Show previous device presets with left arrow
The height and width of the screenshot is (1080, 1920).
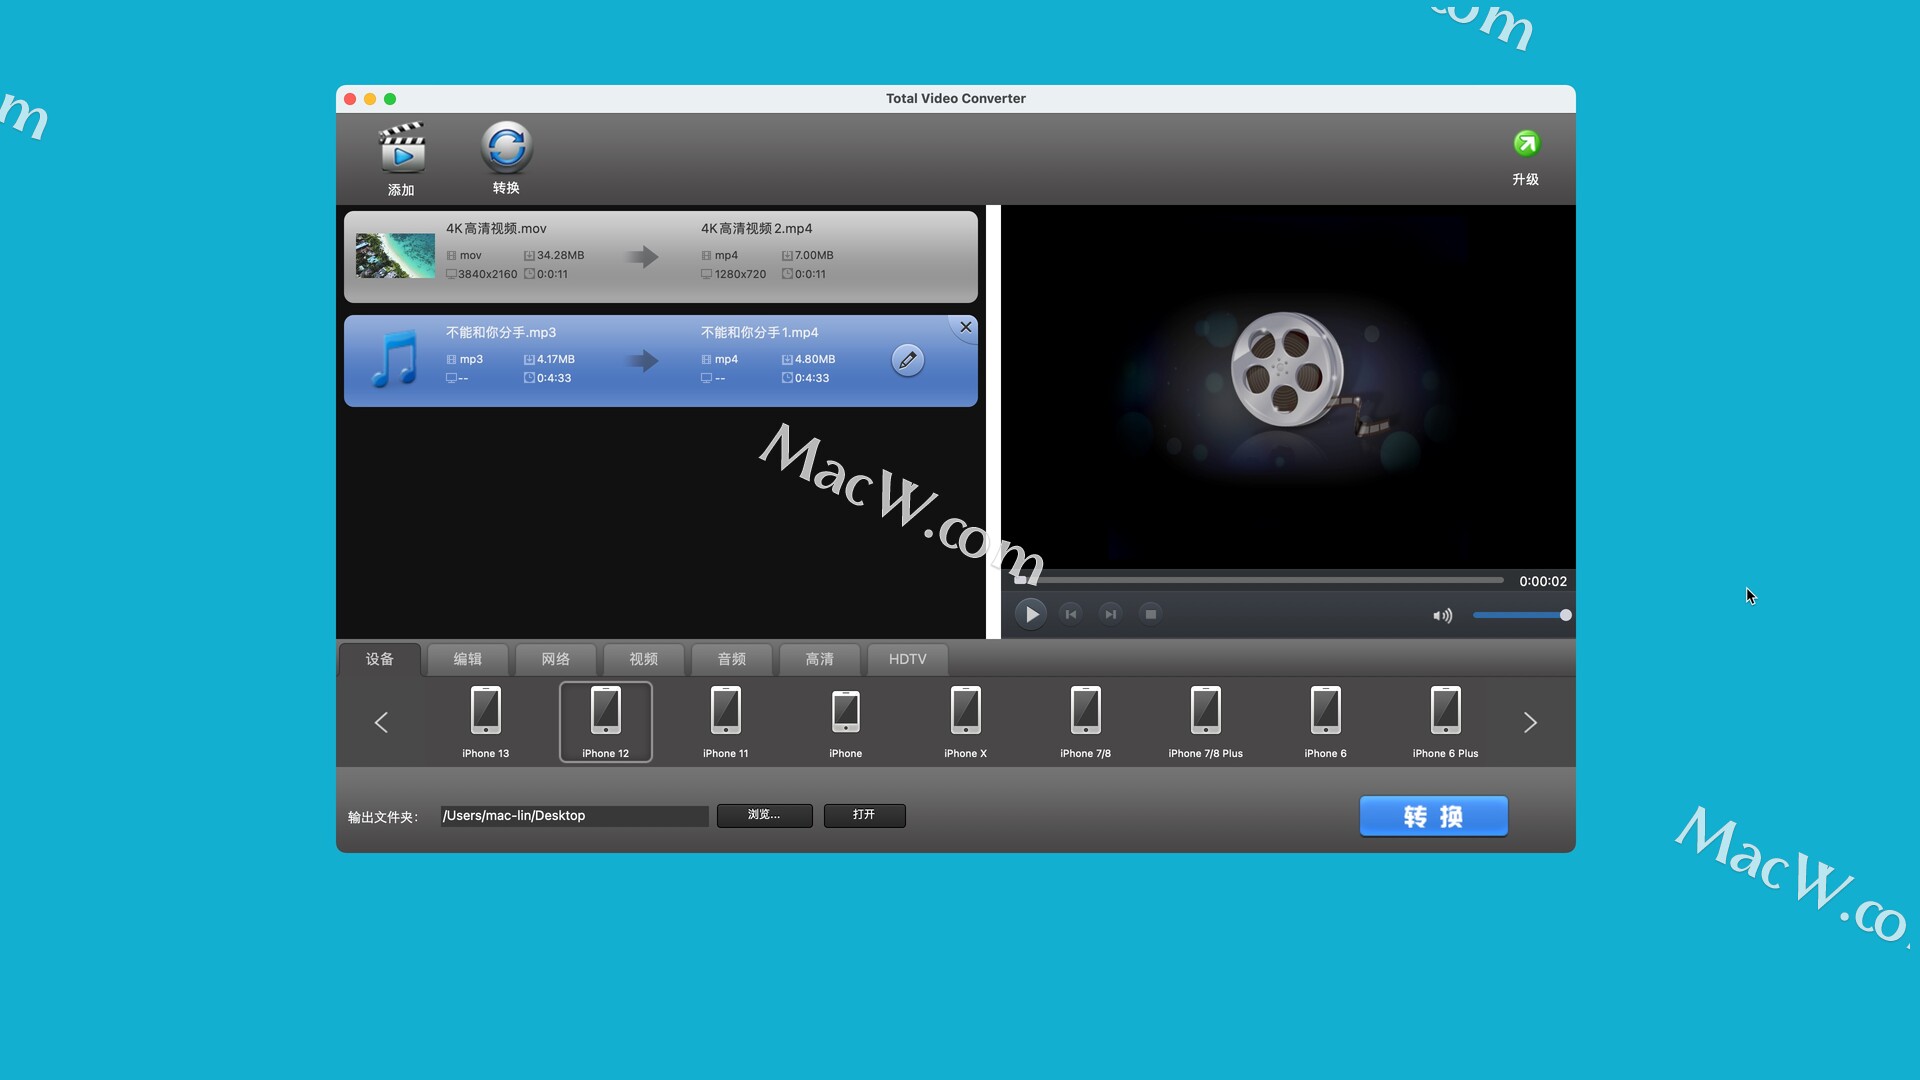[x=381, y=722]
